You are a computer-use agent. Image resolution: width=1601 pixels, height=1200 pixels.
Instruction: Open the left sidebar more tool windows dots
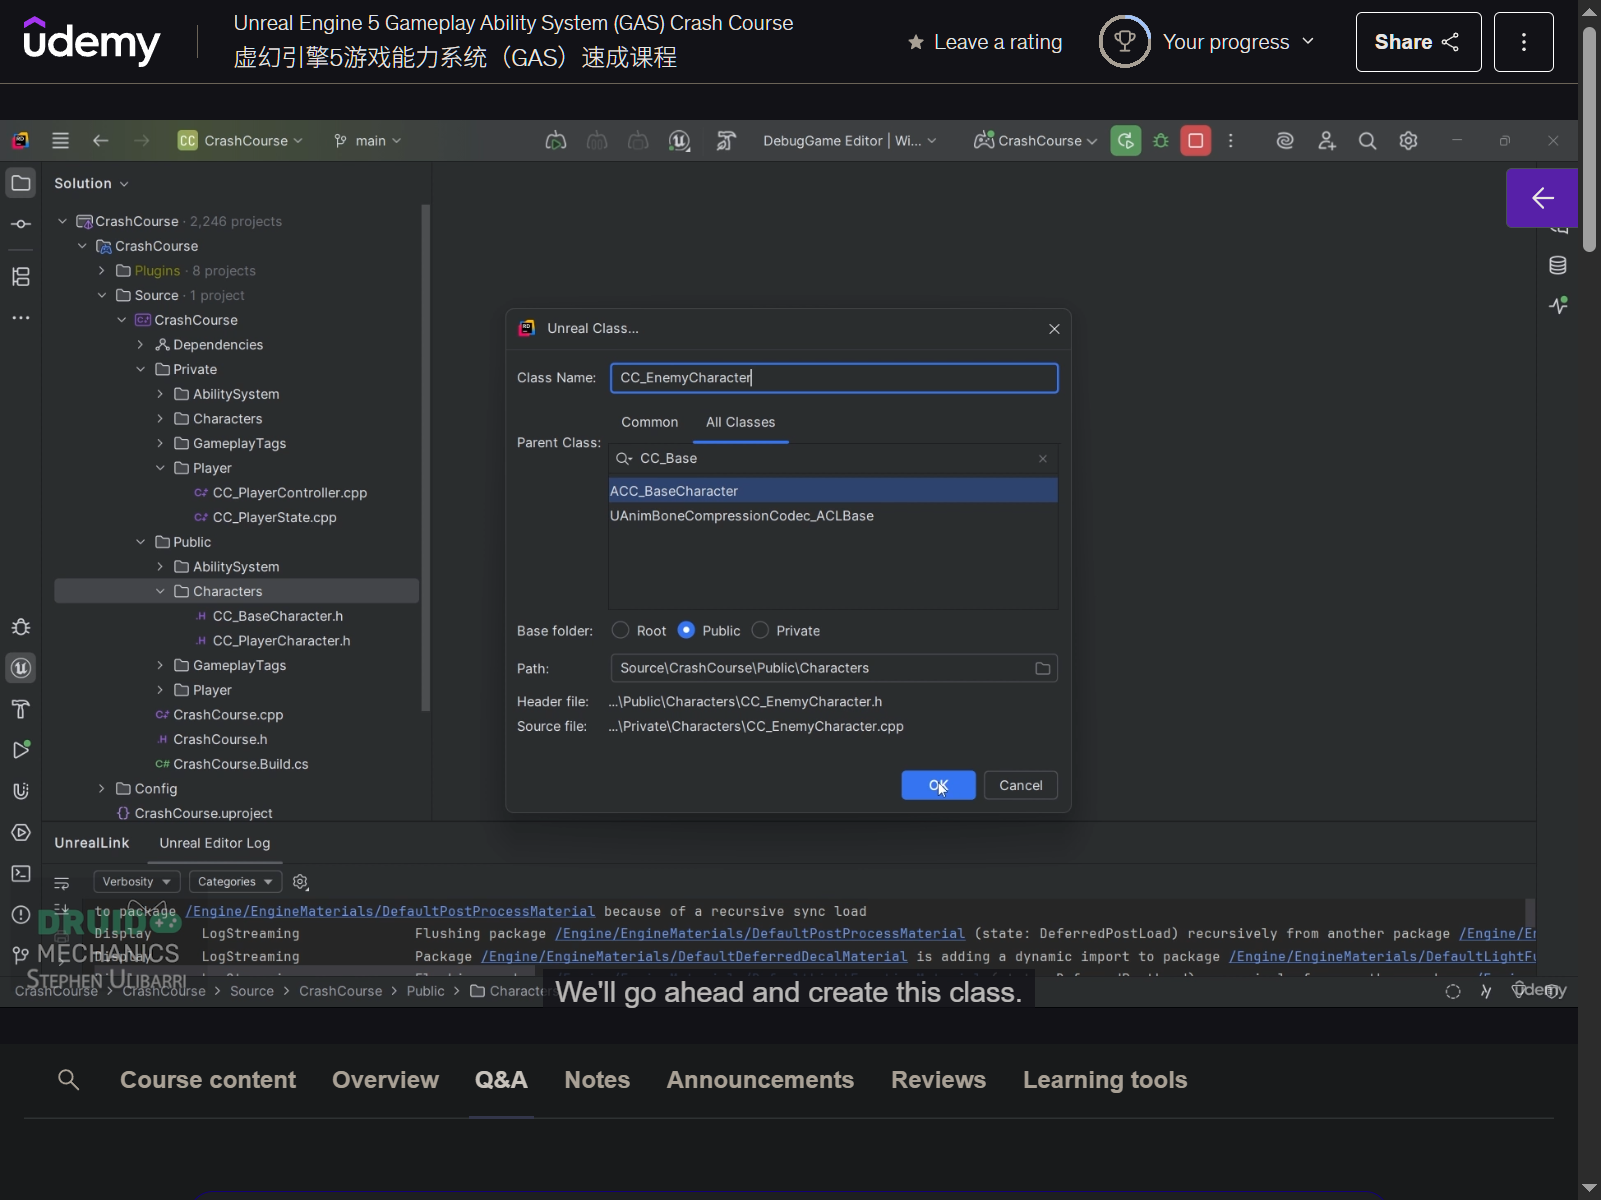click(x=21, y=318)
